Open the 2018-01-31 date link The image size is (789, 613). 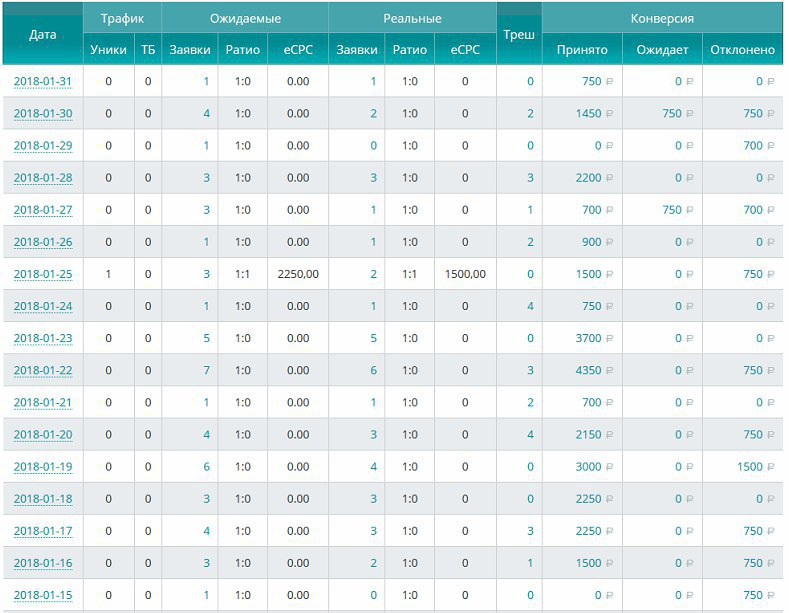[43, 82]
